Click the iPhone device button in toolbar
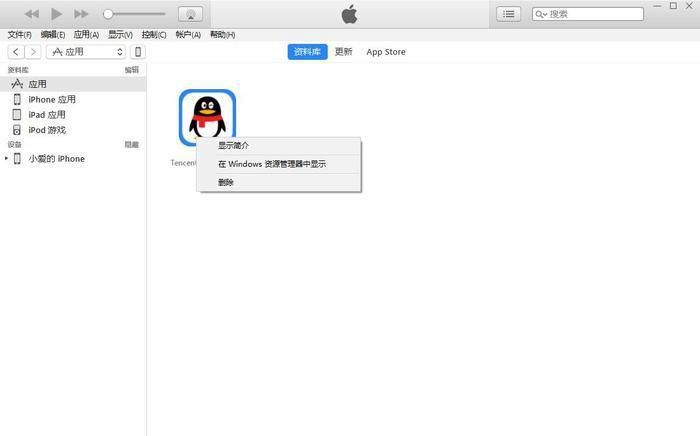Viewport: 700px width, 436px height. point(138,52)
